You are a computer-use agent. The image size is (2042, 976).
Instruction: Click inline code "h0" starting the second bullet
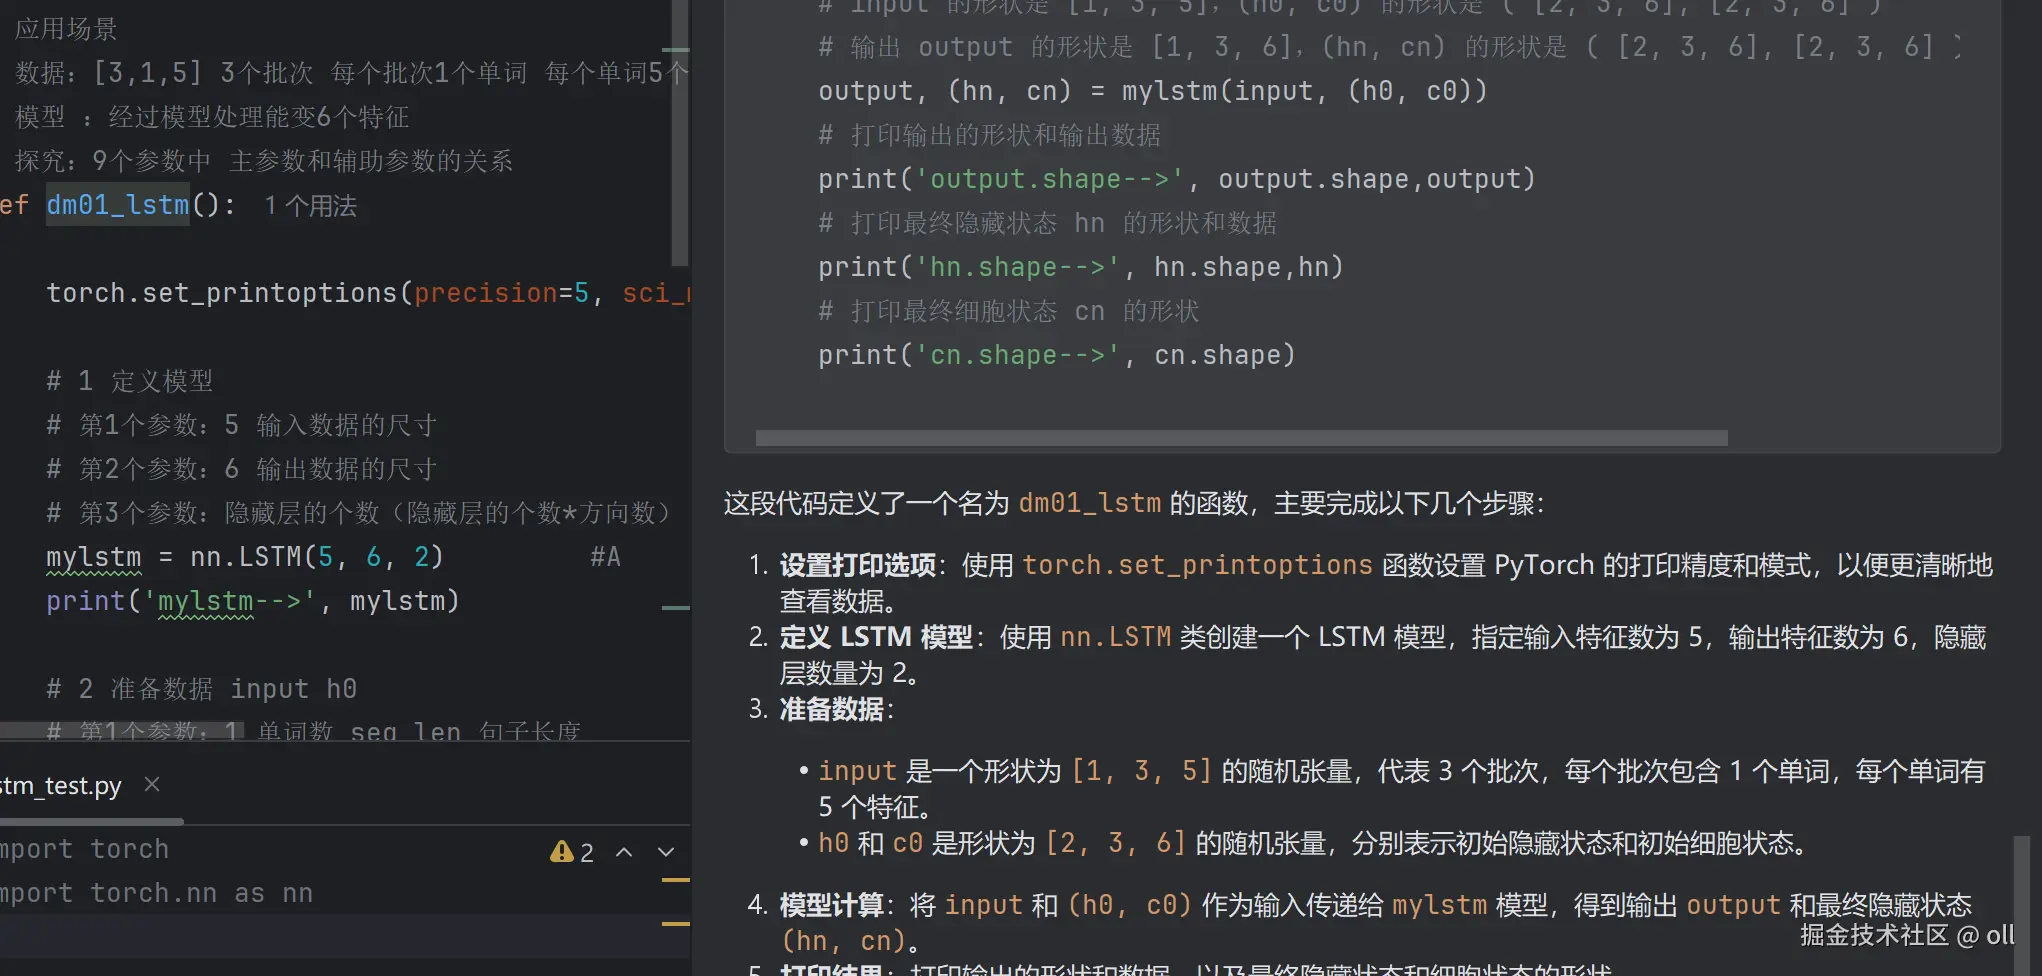pyautogui.click(x=834, y=843)
